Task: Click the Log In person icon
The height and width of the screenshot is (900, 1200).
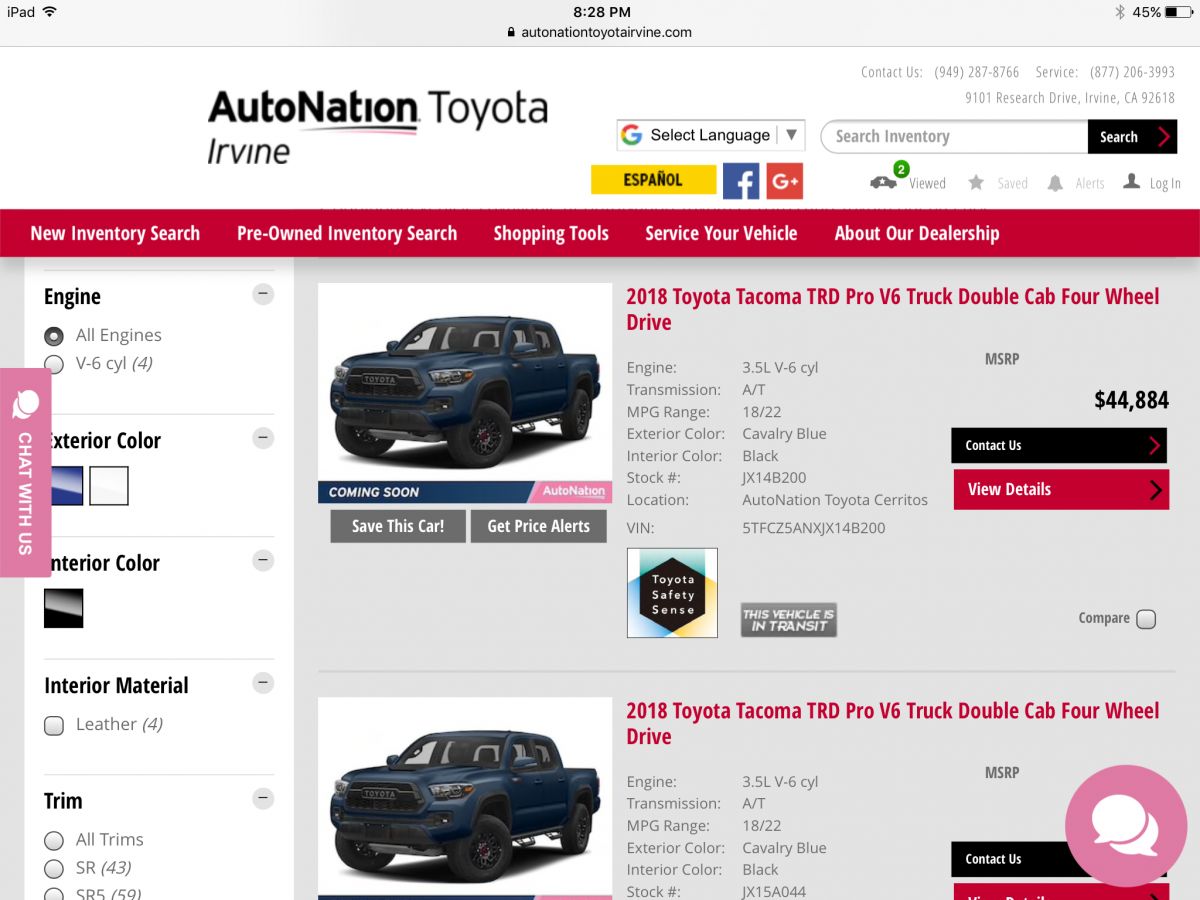Action: point(1131,182)
